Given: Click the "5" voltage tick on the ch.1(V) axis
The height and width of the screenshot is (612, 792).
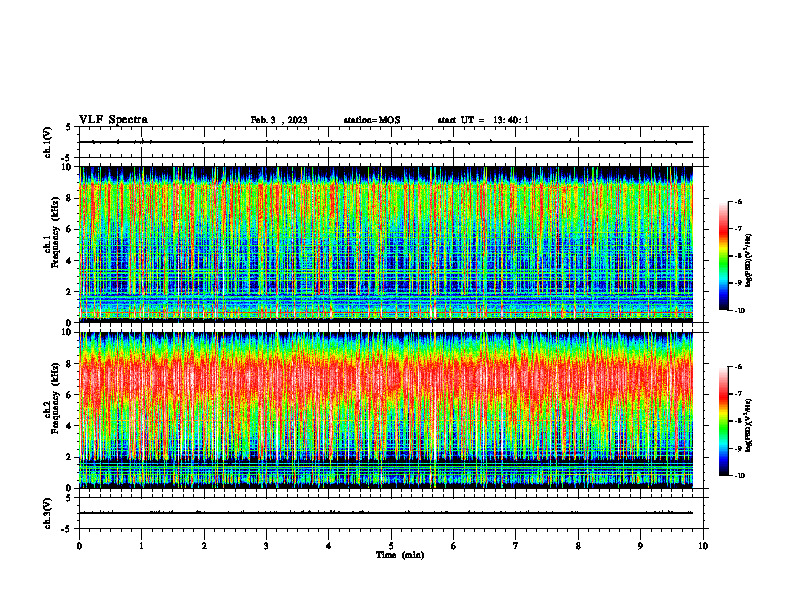Looking at the screenshot, I should [68, 127].
